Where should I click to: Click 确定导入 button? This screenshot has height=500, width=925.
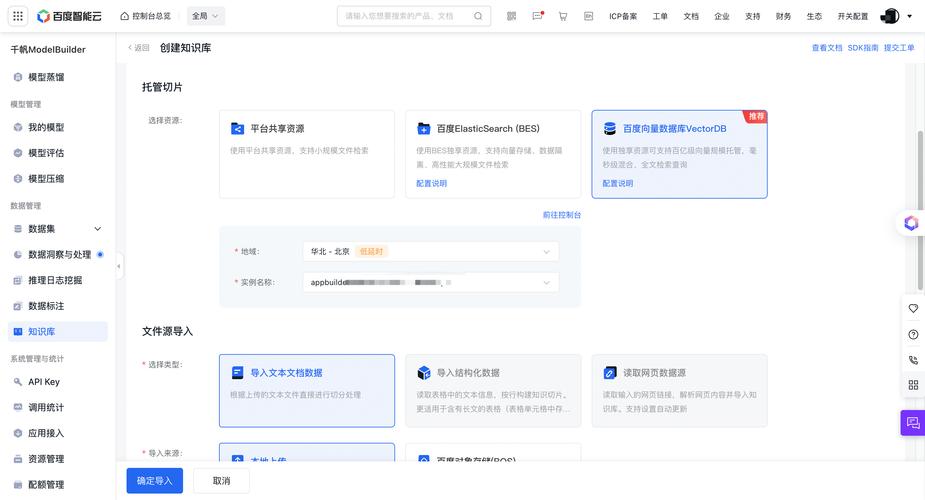point(155,481)
